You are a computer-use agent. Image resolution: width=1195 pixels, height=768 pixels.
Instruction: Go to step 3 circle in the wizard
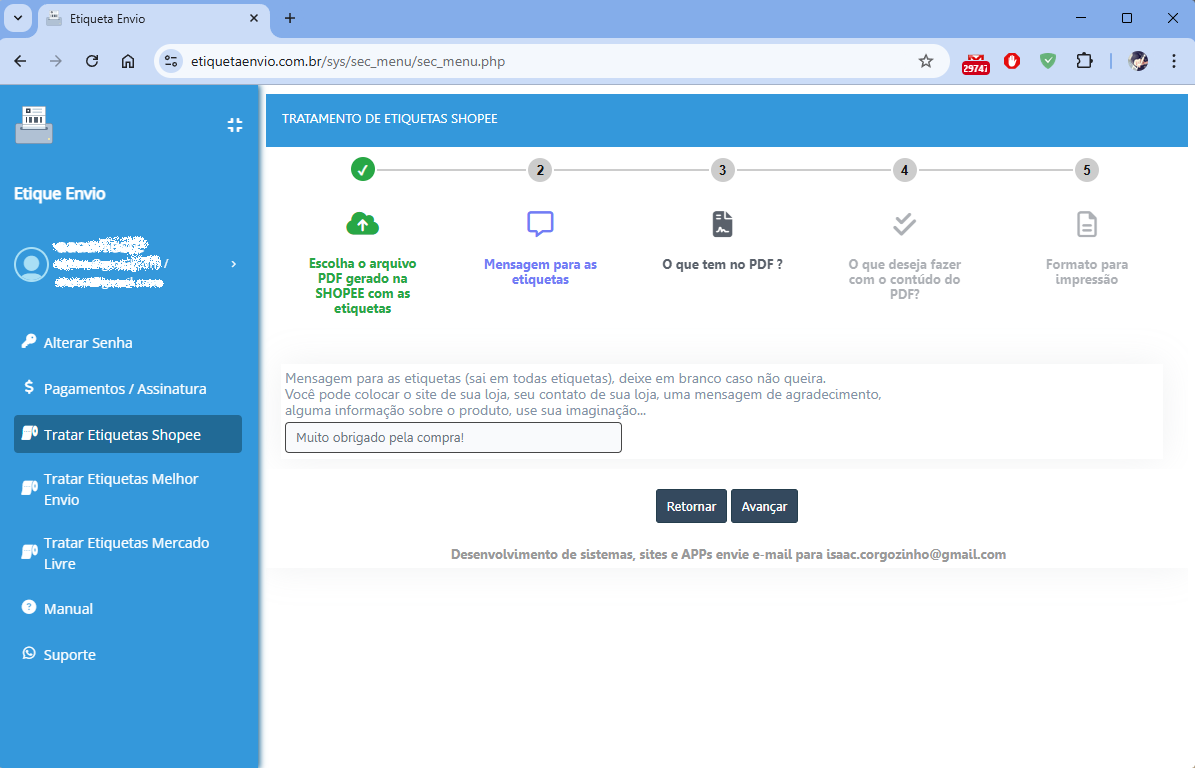coord(722,170)
